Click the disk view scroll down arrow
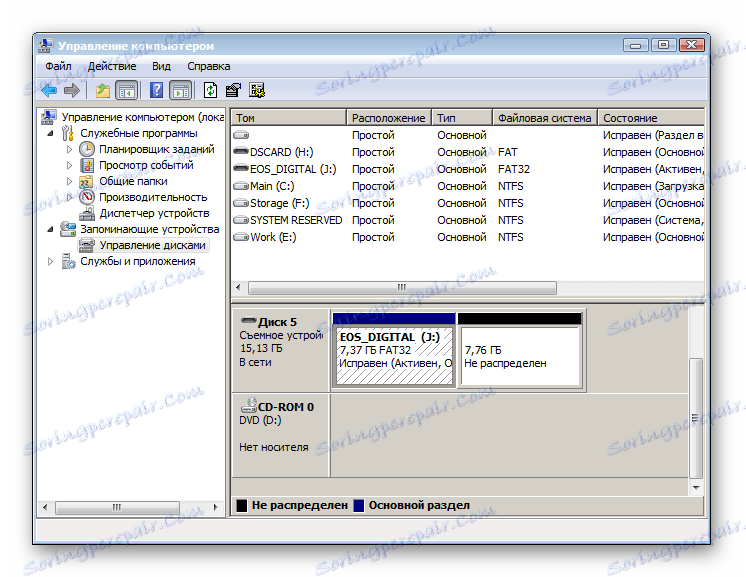Viewport: 746px width, 577px height. click(x=696, y=488)
